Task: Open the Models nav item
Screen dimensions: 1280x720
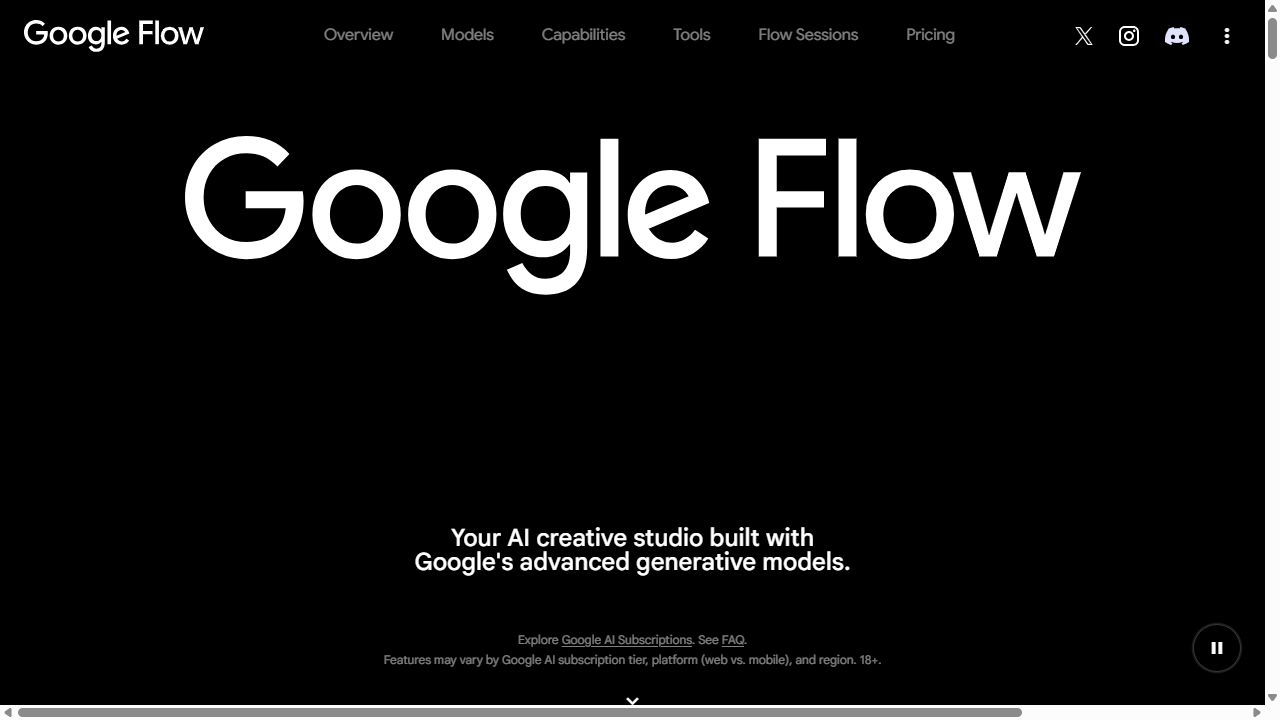Action: click(x=467, y=35)
